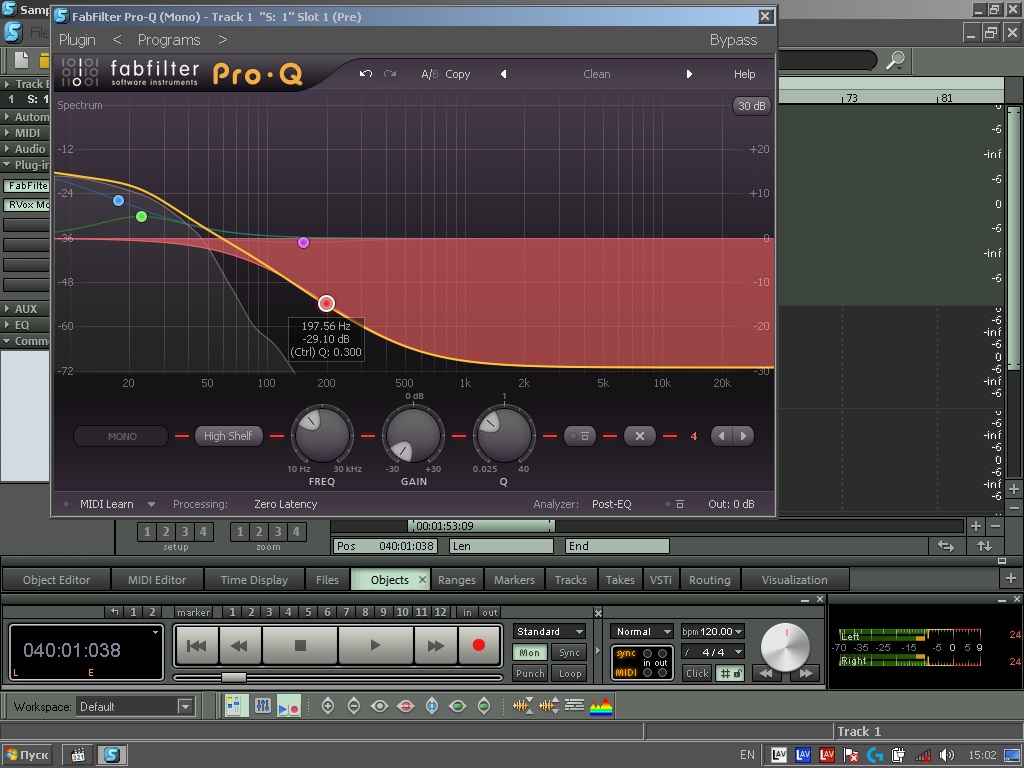The image size is (1024, 768).
Task: Select the previous EQ band arrow
Action: [721, 436]
